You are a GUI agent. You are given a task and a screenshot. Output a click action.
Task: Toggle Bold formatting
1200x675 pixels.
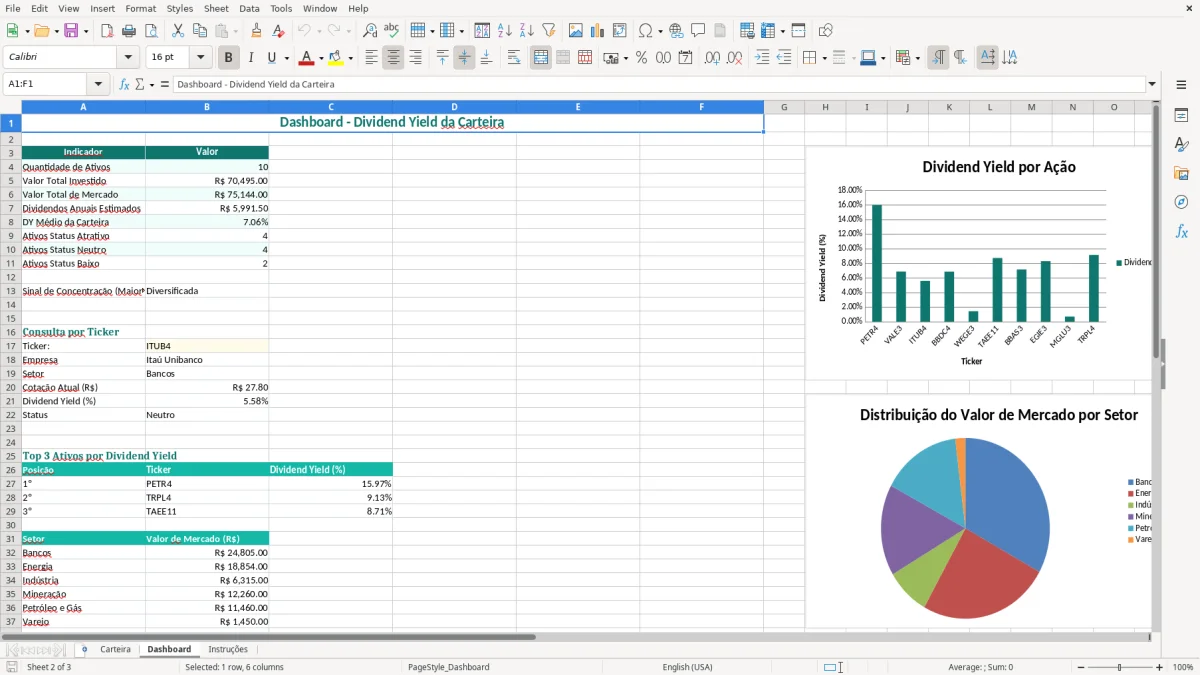(229, 58)
